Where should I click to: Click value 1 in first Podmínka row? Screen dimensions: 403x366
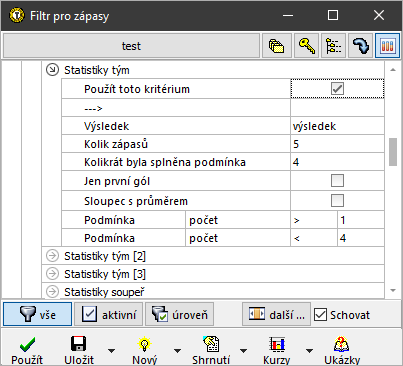point(361,220)
